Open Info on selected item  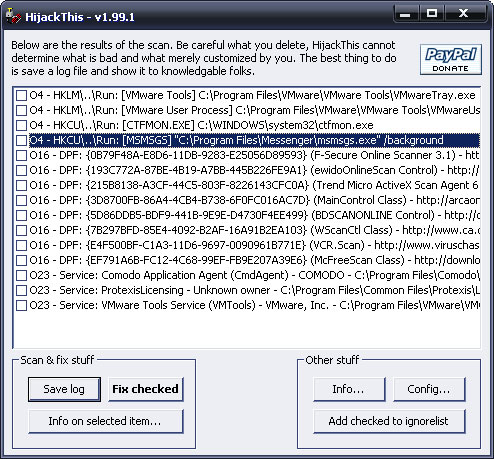click(x=105, y=421)
